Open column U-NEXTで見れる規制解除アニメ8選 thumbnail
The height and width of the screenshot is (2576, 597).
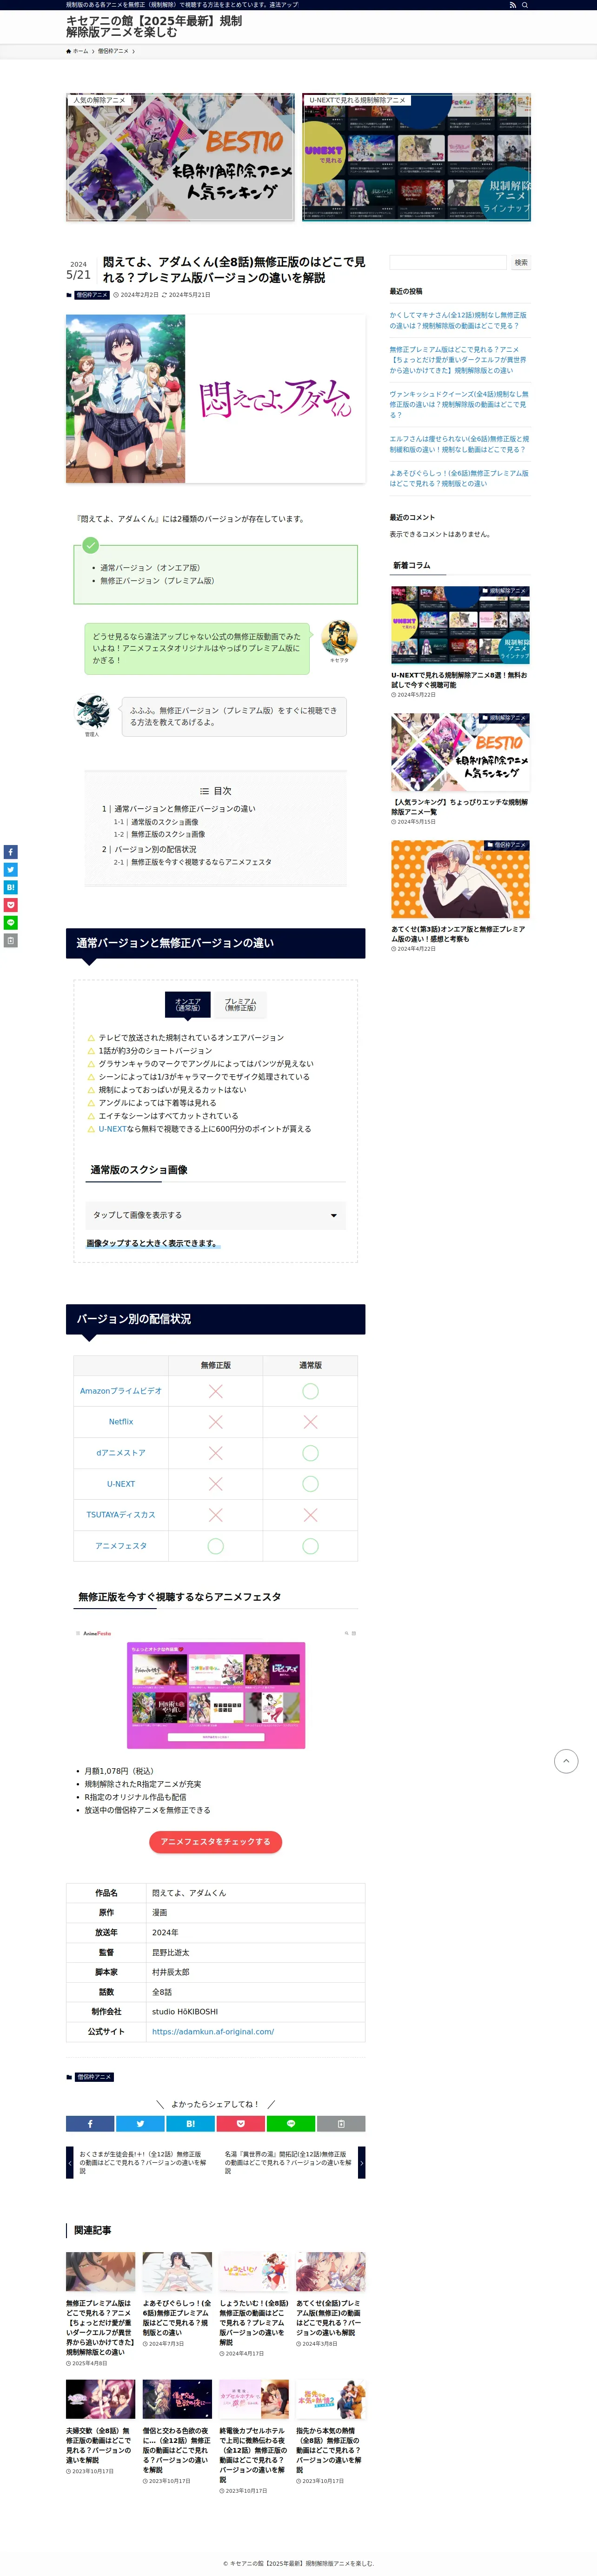click(x=460, y=625)
